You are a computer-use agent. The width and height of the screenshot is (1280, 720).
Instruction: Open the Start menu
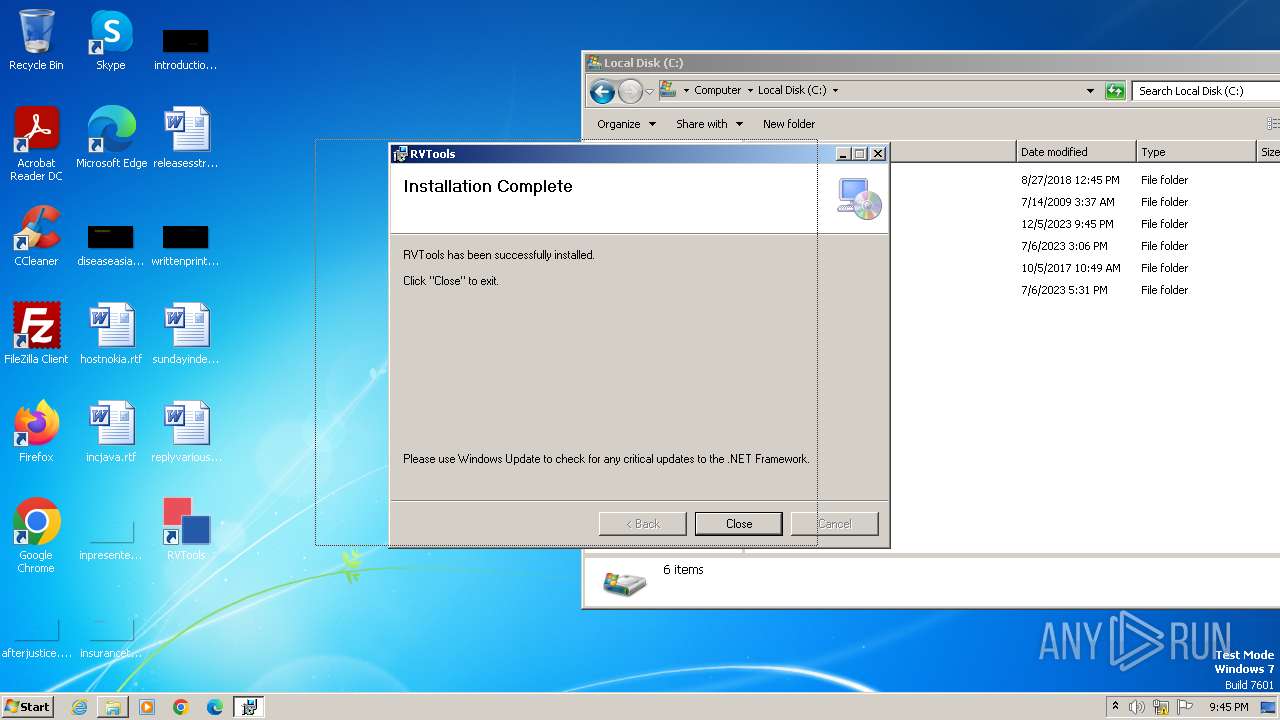click(28, 707)
